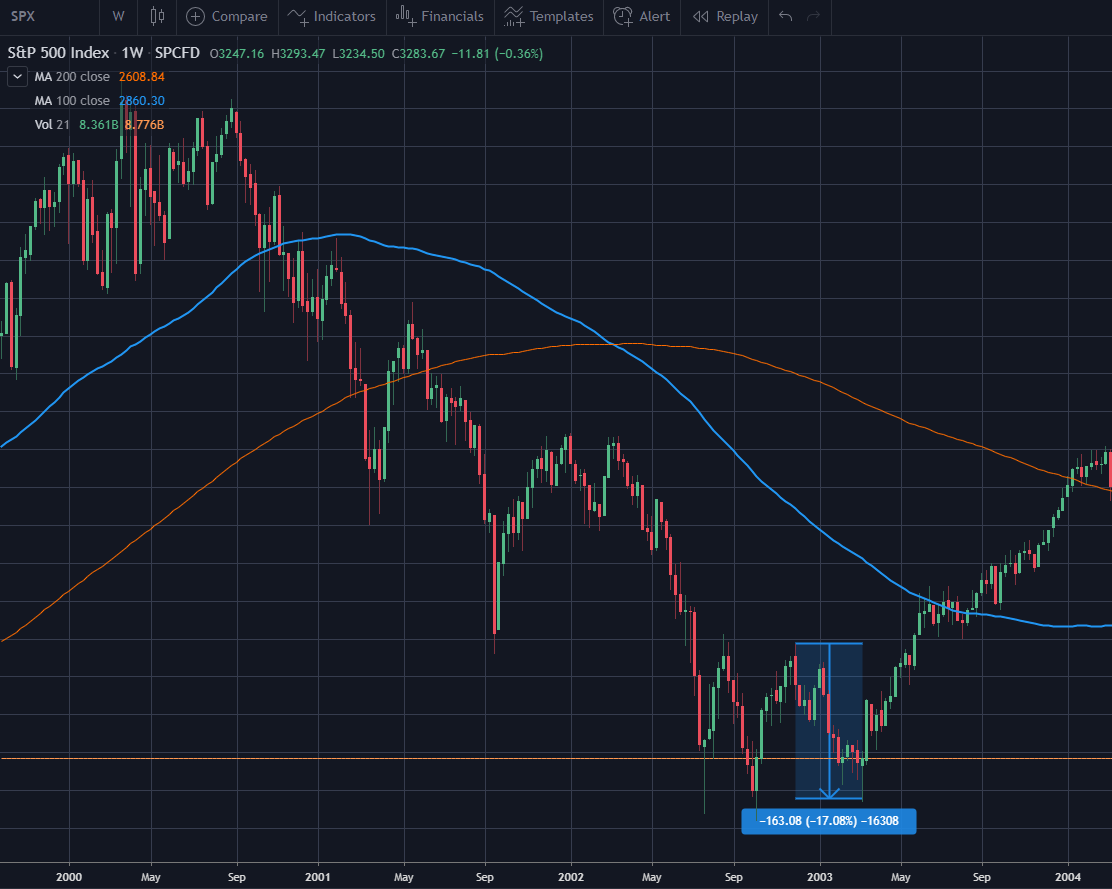Viewport: 1112px width, 889px height.
Task: Select the S&P 500 Index title legend
Action: point(58,53)
